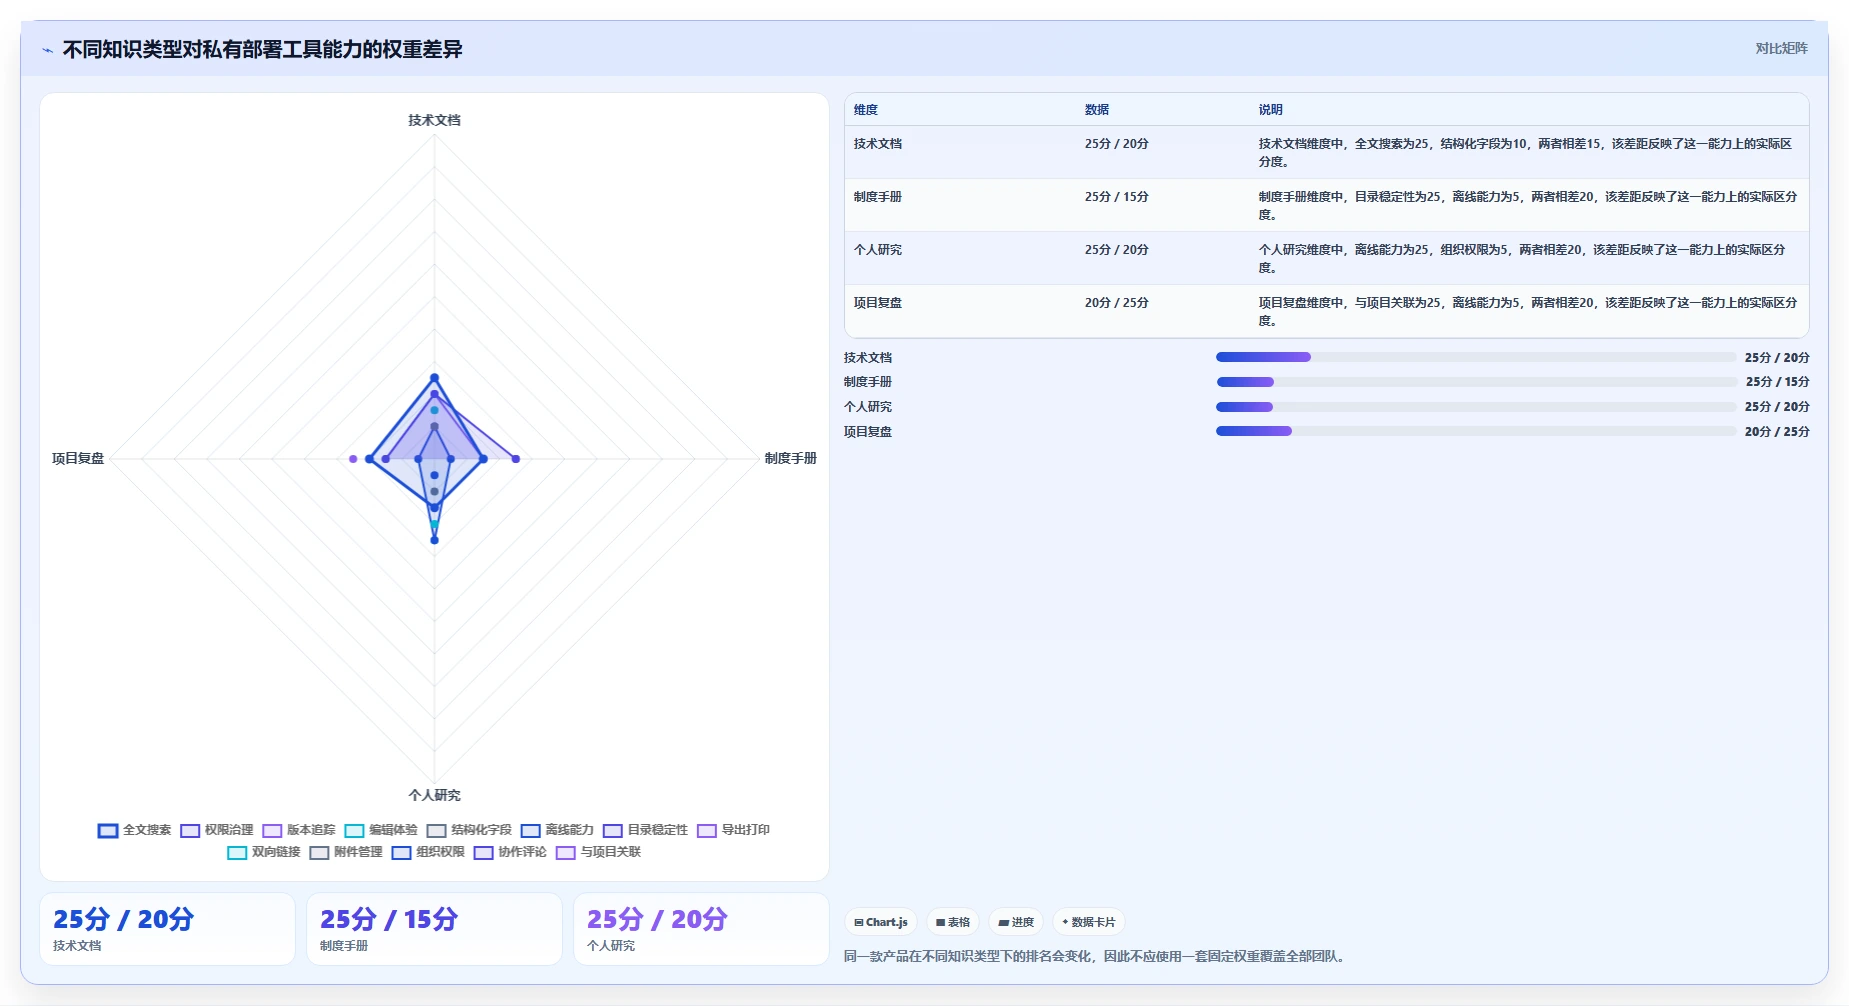Hide the 版本追踪 dataset in legend

click(x=298, y=830)
